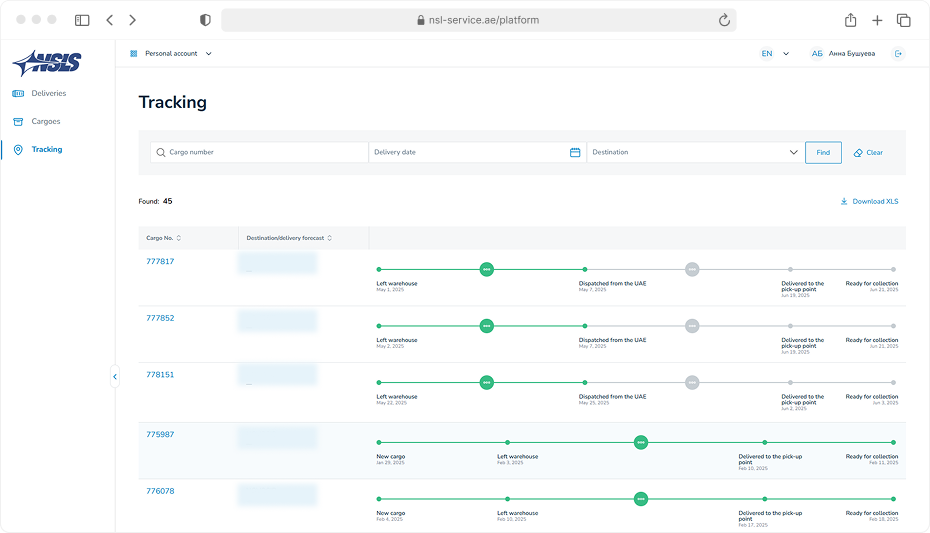Viewport: 930px width, 533px height.
Task: Sort by Cargo No. column header
Action: pos(164,238)
